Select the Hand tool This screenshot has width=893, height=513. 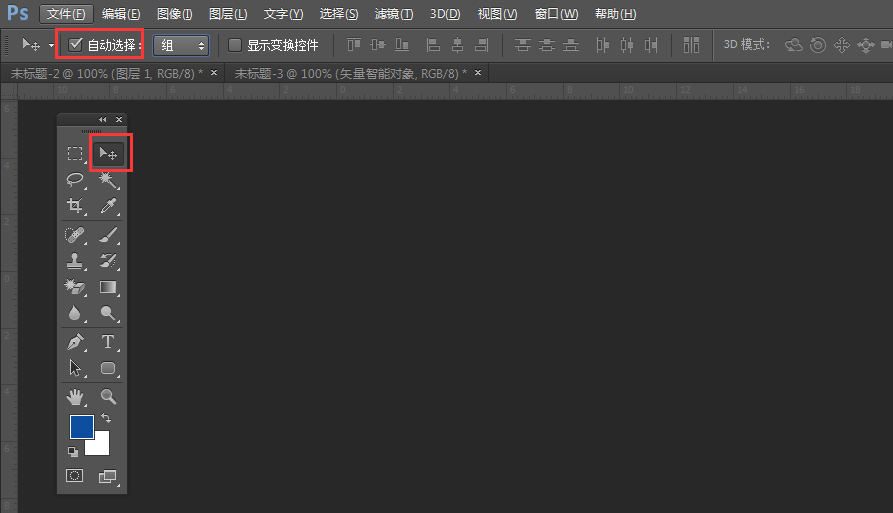[x=75, y=397]
